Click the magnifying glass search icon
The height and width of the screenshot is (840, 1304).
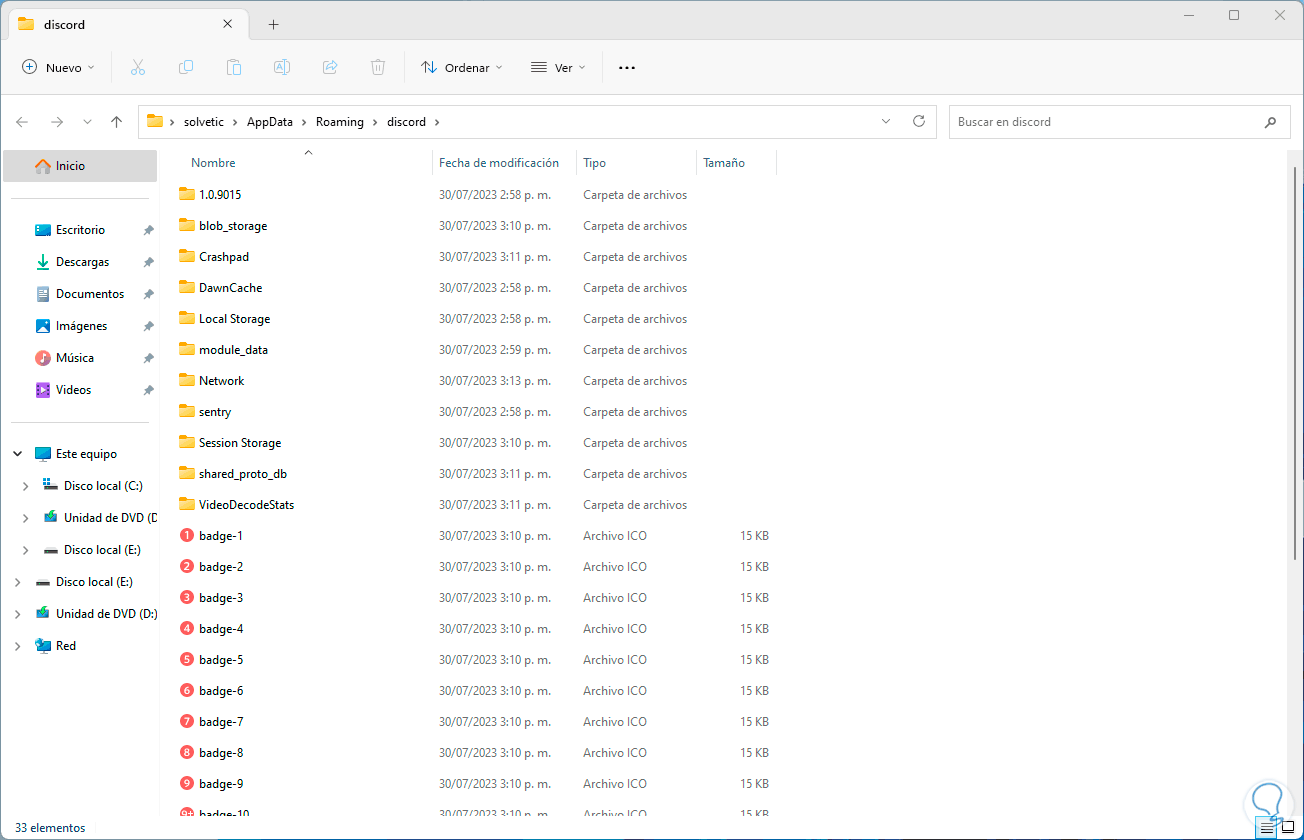[1270, 122]
